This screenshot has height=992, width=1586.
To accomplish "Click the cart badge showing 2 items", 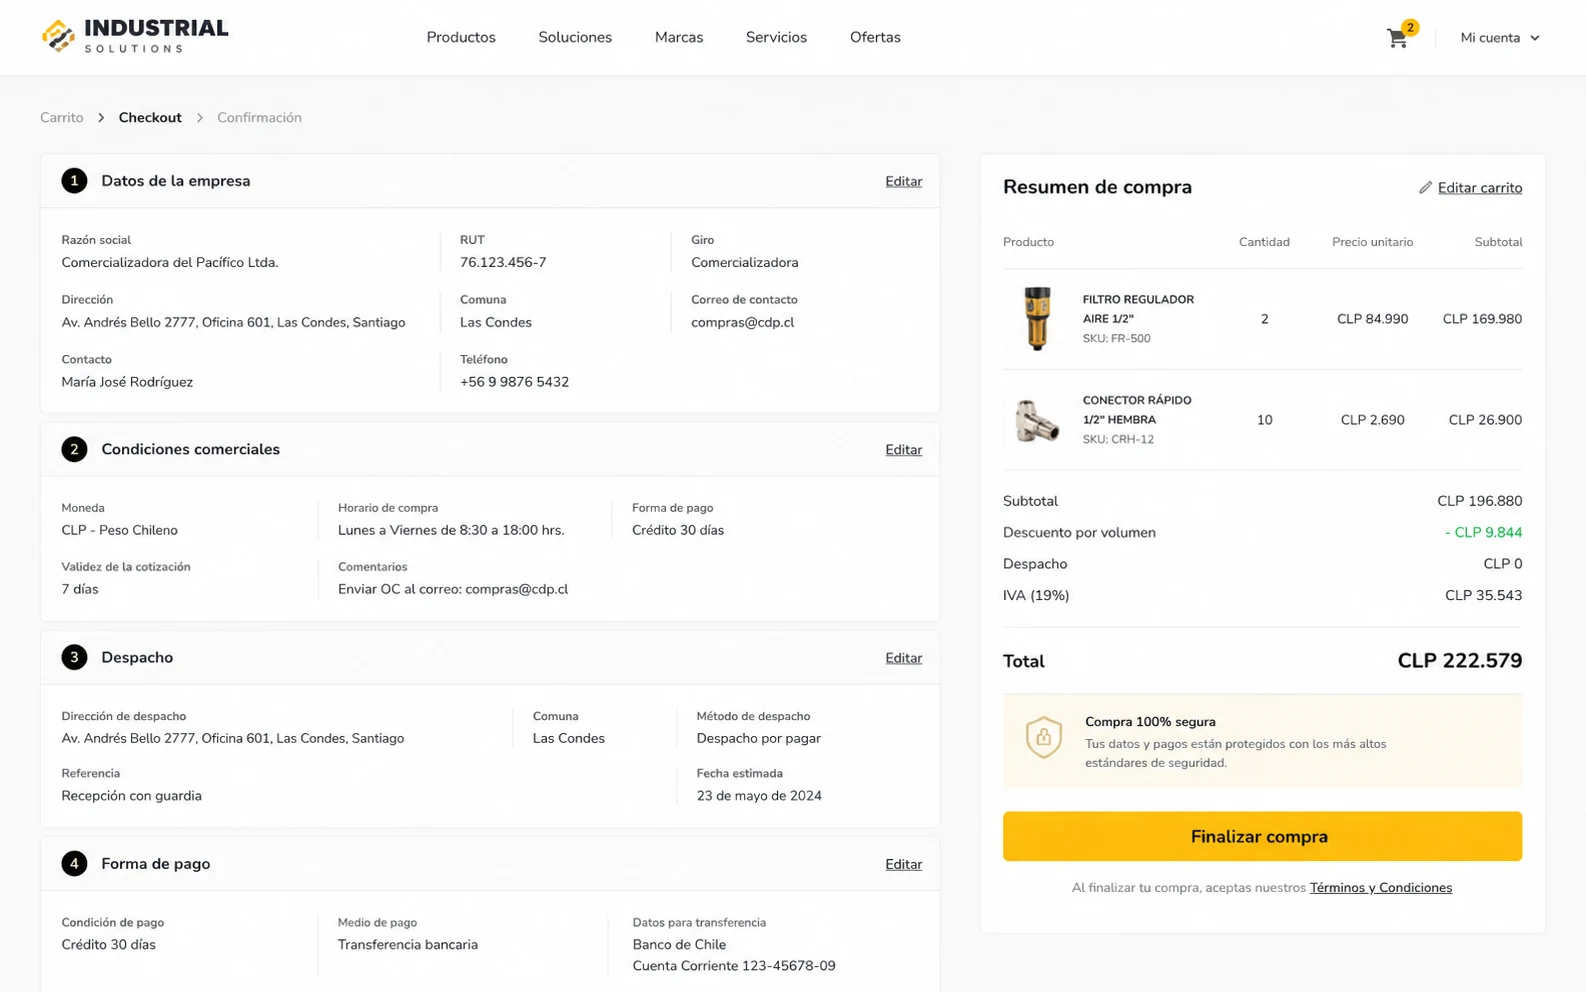I will click(1410, 27).
